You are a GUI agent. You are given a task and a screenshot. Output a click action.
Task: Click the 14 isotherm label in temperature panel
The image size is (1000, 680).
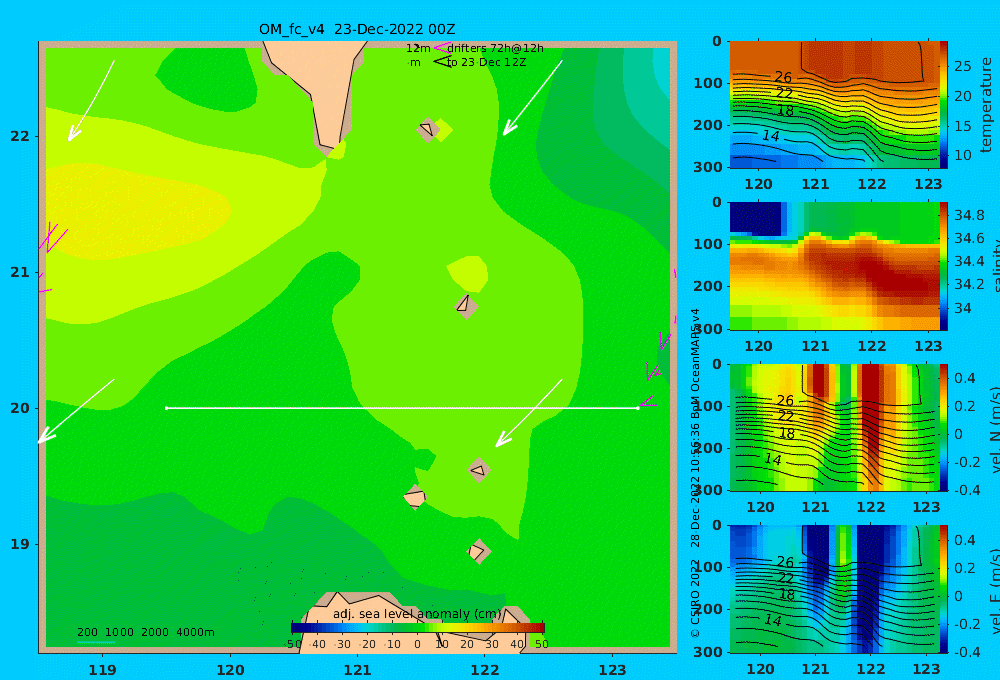(x=770, y=136)
